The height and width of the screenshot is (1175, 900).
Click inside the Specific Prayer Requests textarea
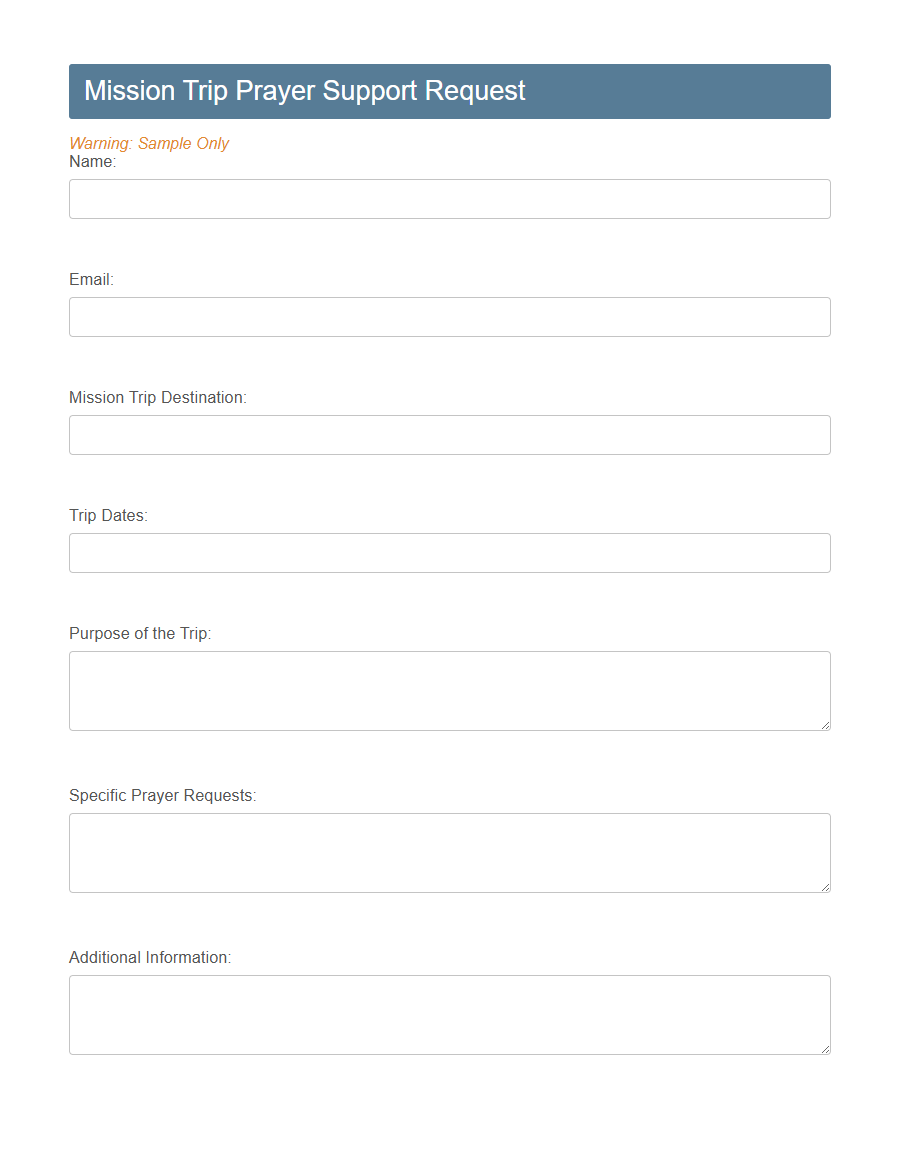pyautogui.click(x=449, y=852)
